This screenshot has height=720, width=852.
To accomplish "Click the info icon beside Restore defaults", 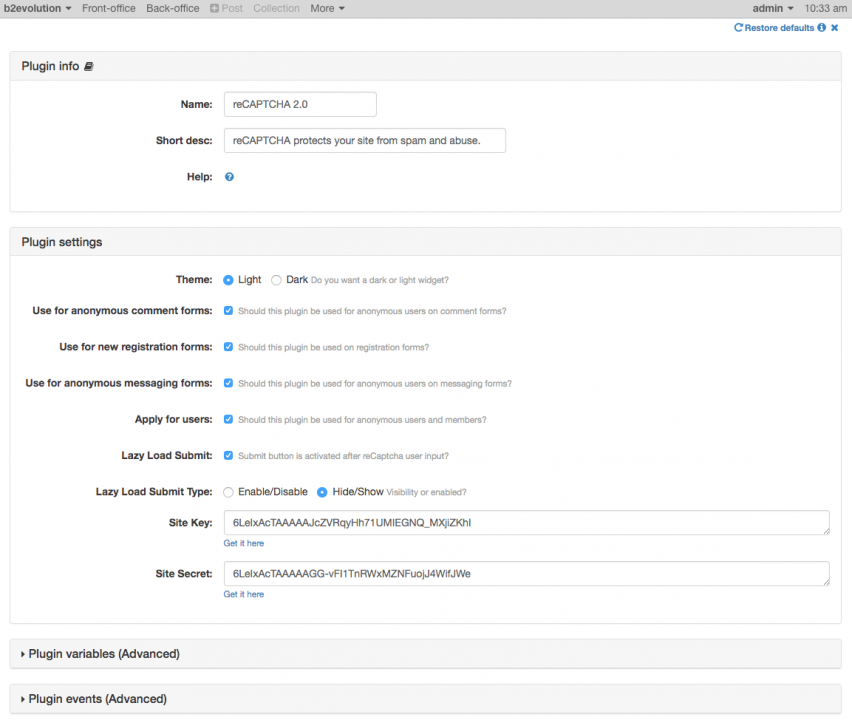I will click(822, 28).
